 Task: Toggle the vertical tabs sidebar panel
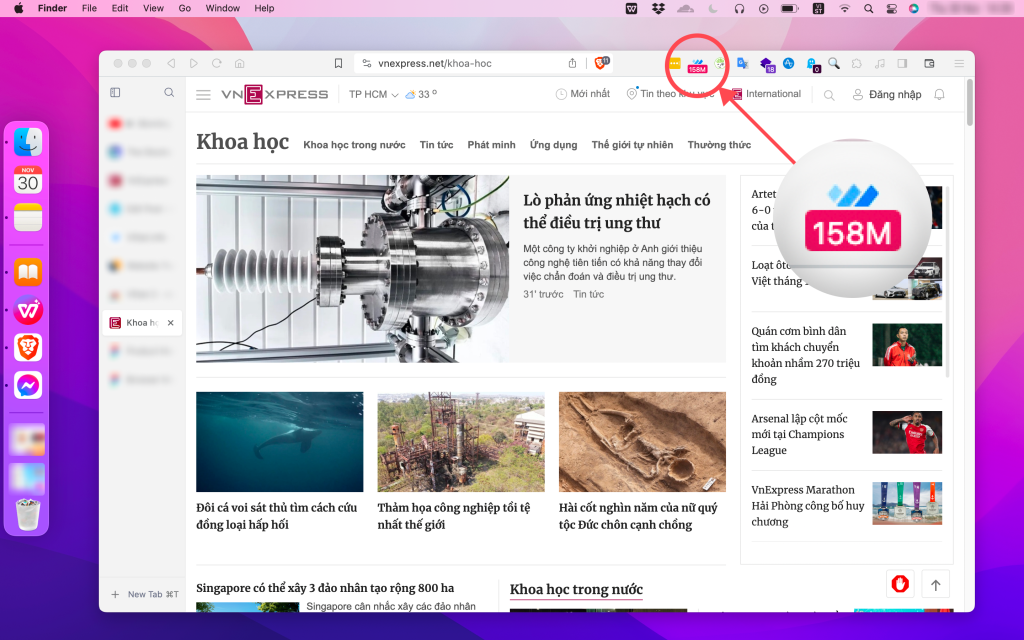click(115, 93)
